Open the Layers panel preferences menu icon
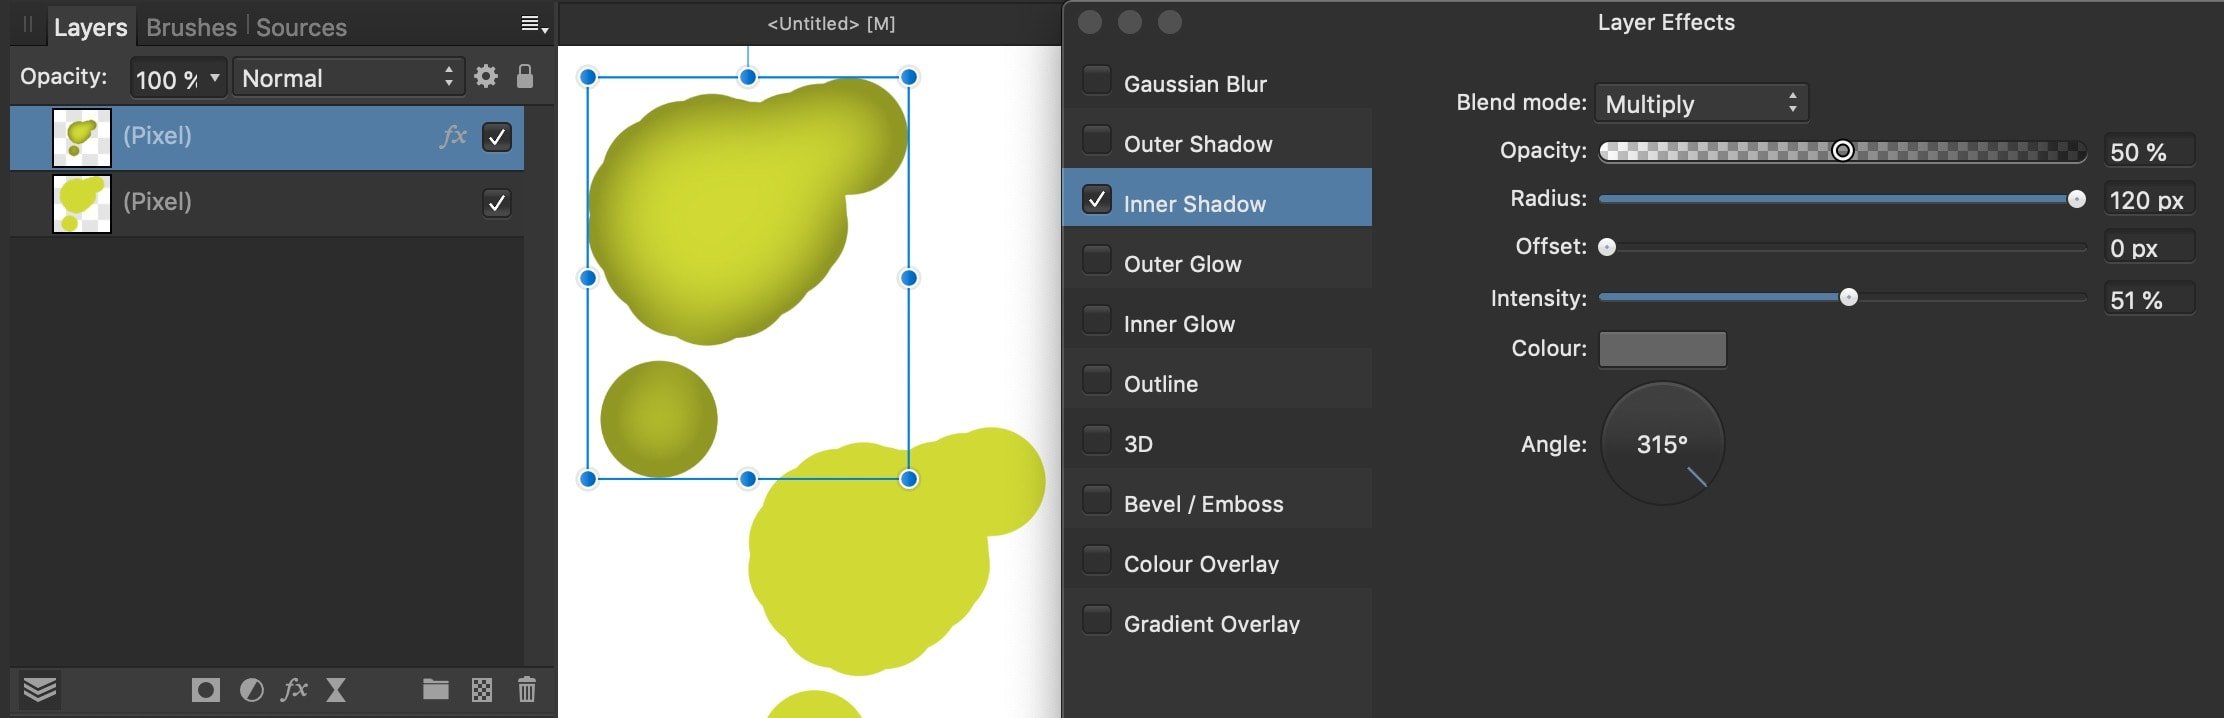This screenshot has width=2224, height=718. 535,25
